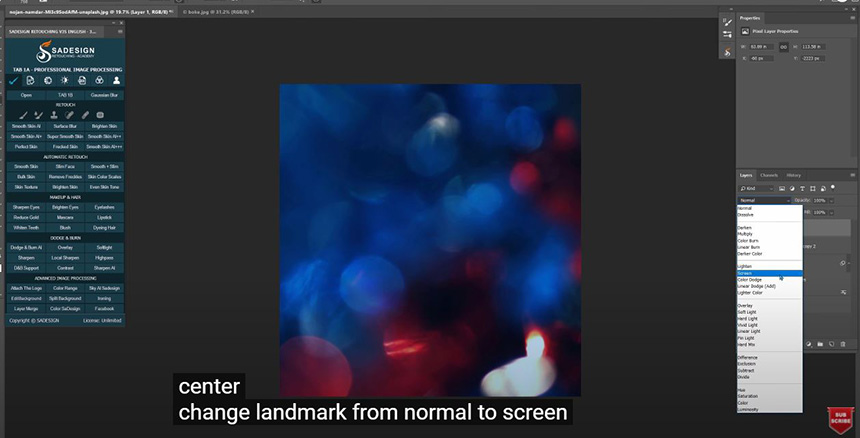Select the stamp tool icon under Retouch

(x=54, y=115)
